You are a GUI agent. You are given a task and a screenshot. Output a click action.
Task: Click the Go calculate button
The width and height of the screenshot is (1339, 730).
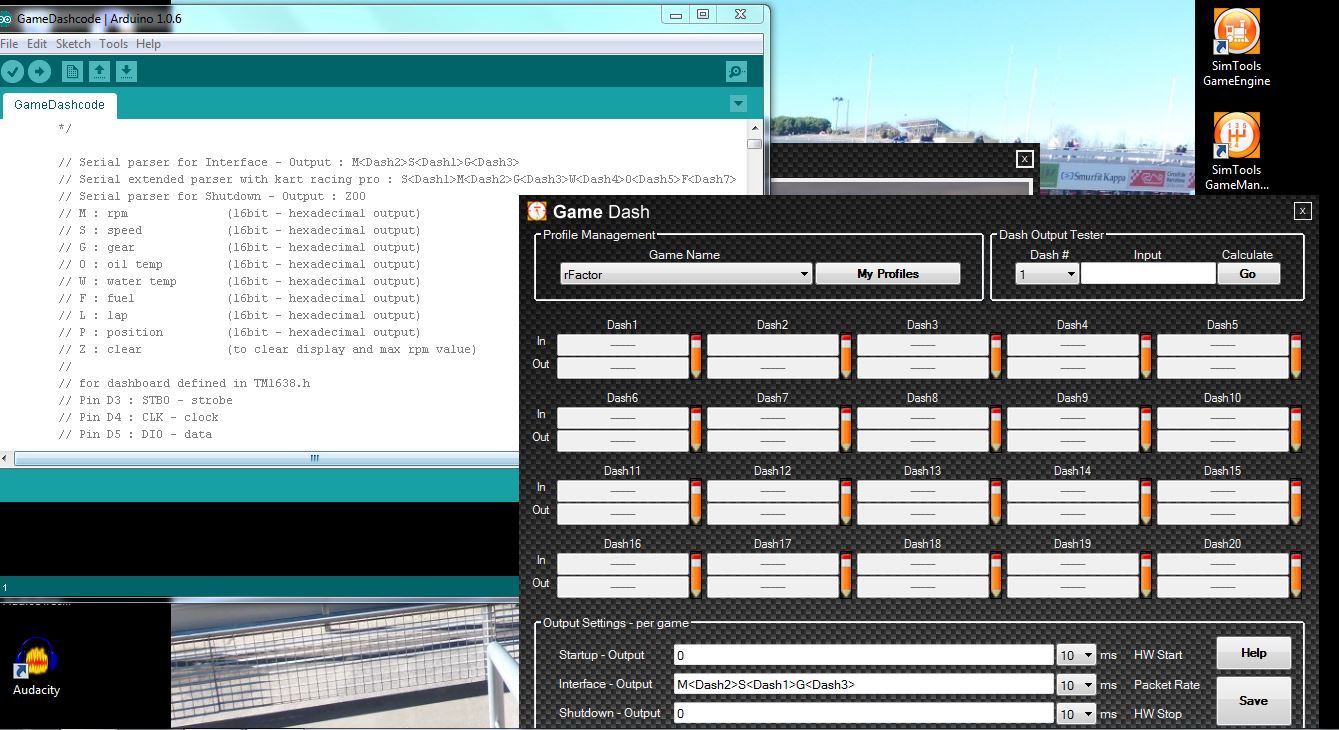pyautogui.click(x=1248, y=274)
